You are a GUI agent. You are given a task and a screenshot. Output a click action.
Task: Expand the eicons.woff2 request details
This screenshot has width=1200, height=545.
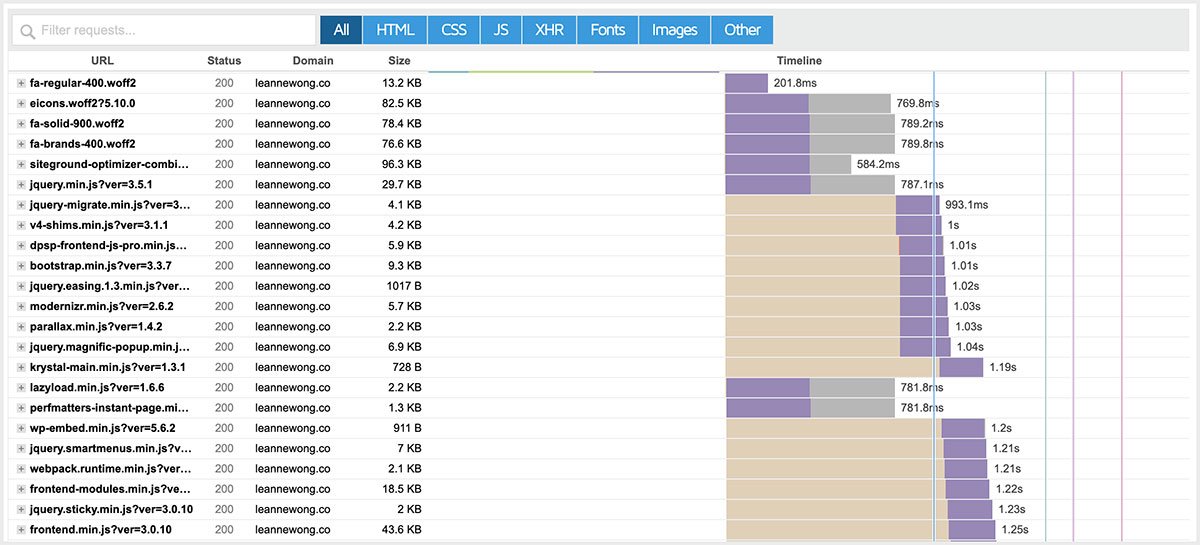click(21, 103)
